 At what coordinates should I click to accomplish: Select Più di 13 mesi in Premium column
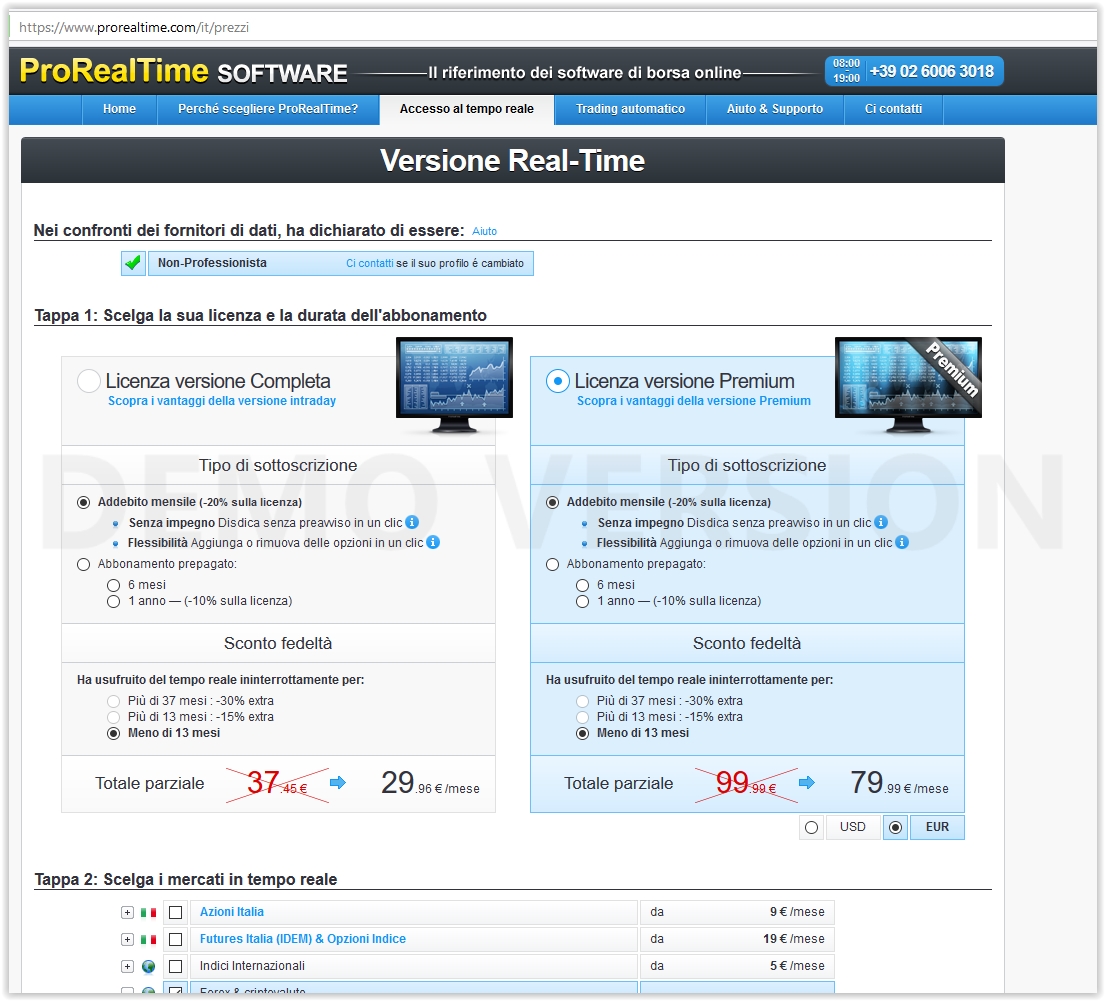582,717
